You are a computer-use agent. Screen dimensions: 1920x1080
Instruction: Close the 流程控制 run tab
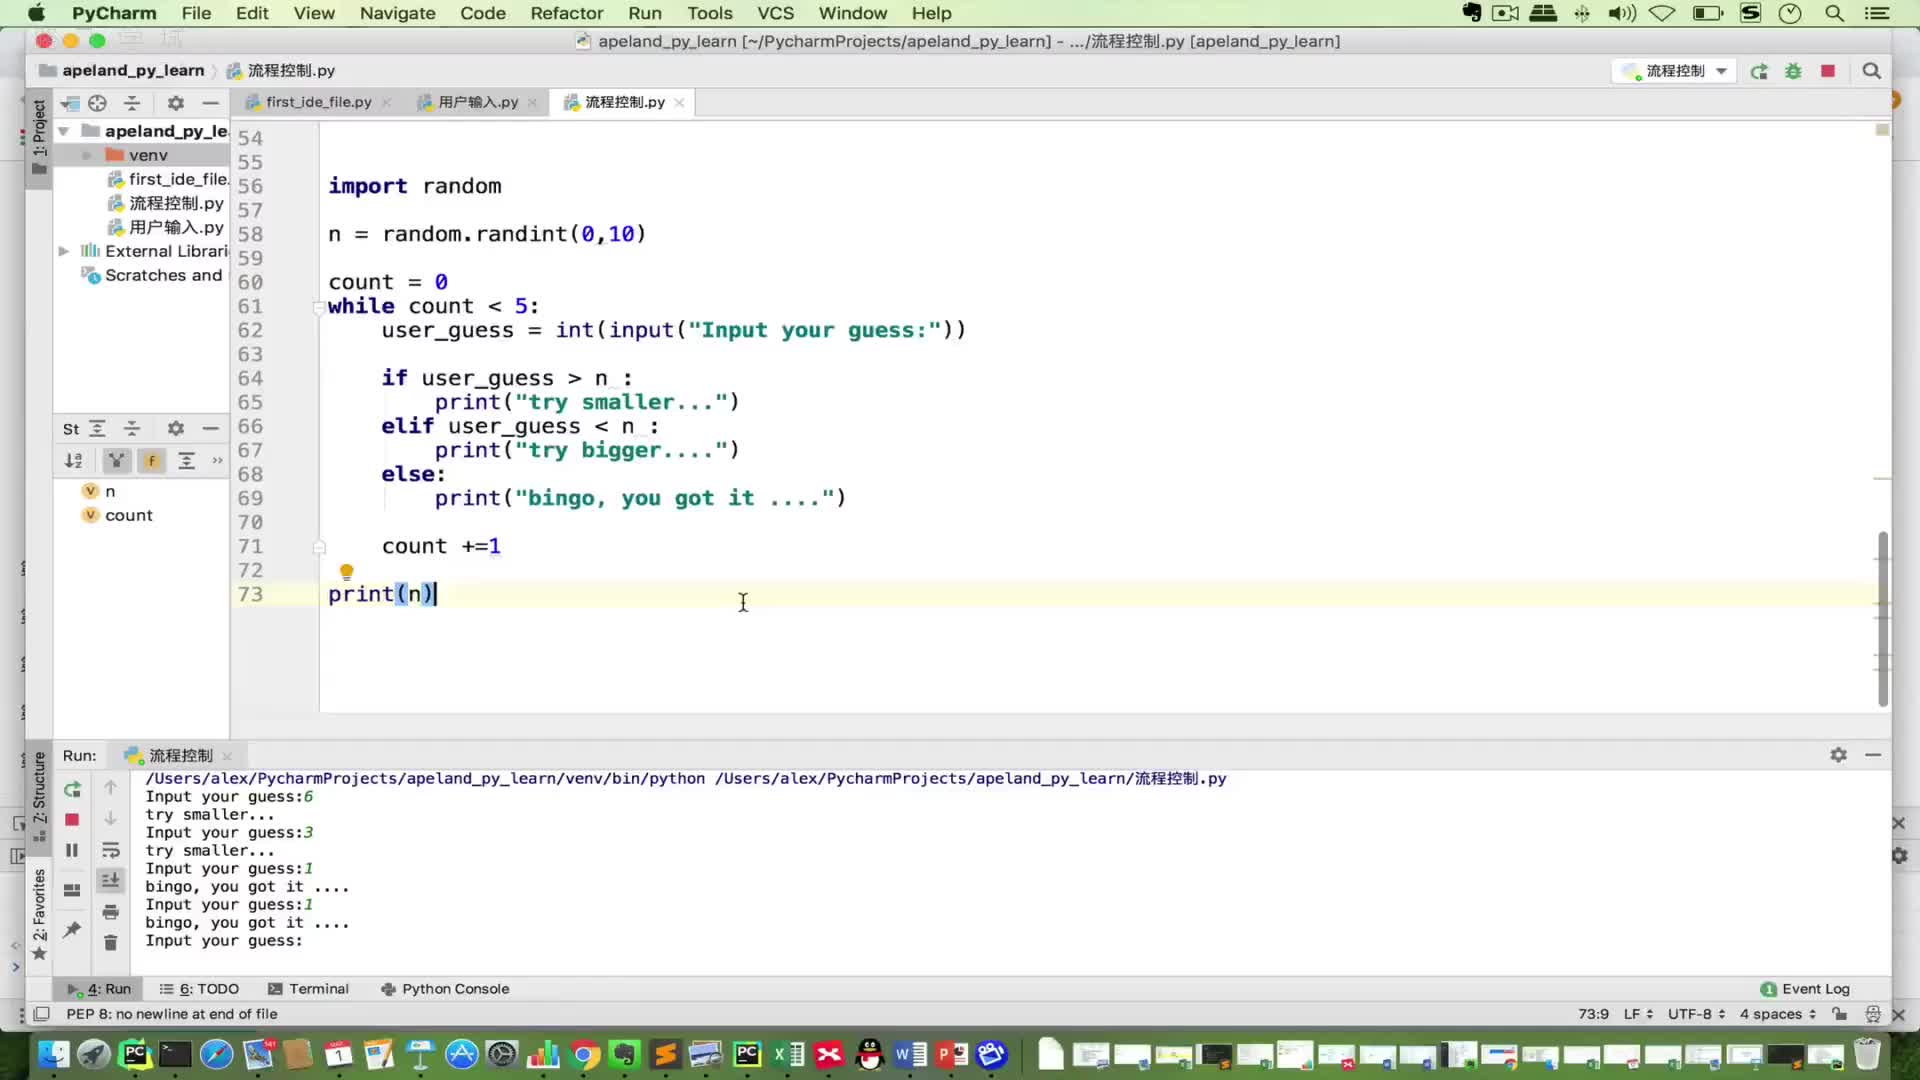227,756
